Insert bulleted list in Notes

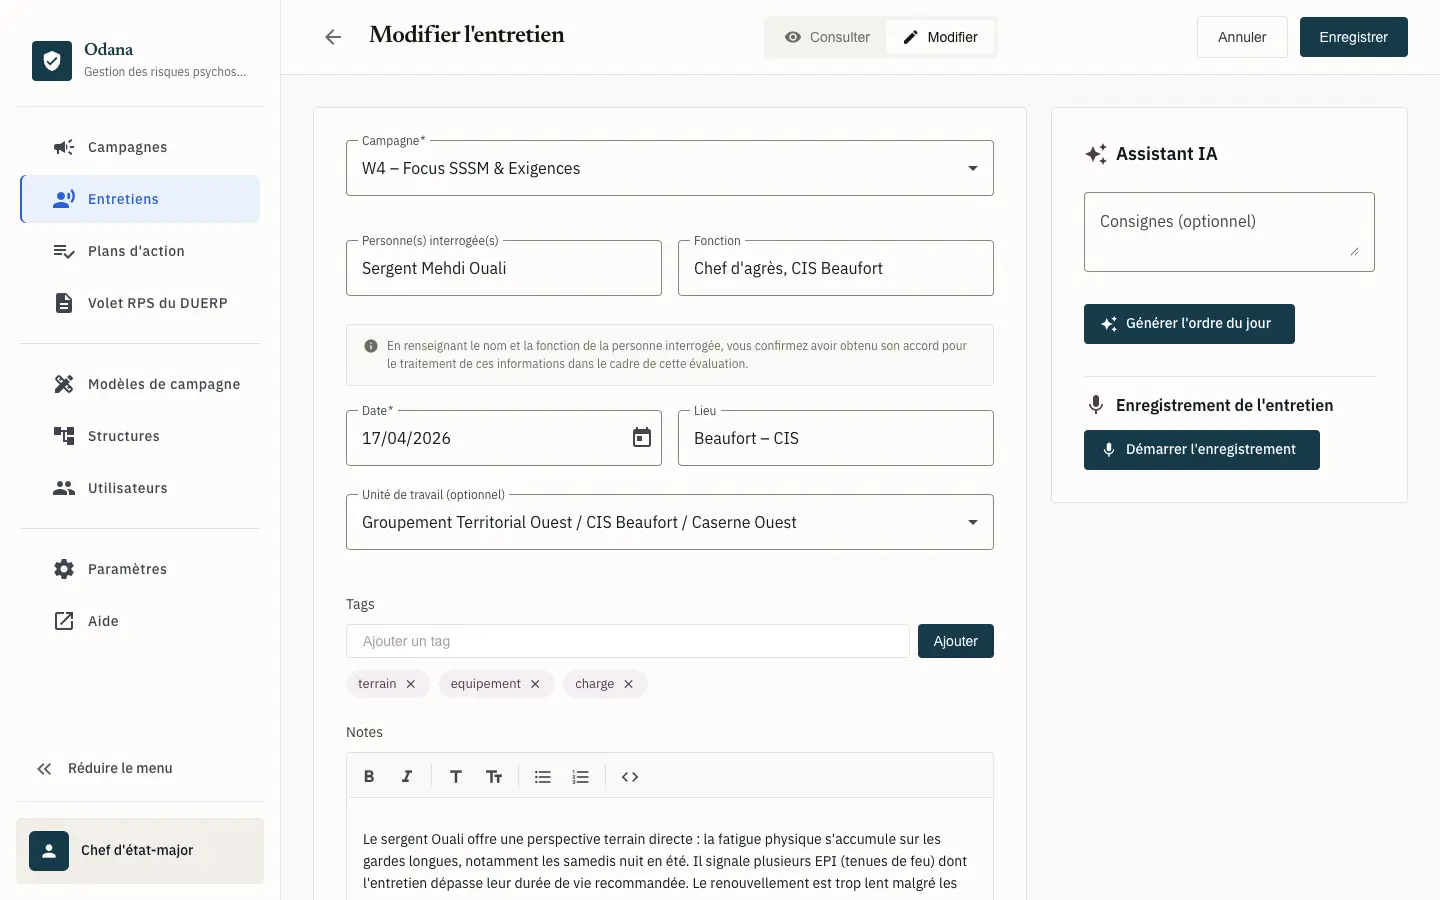tap(543, 777)
